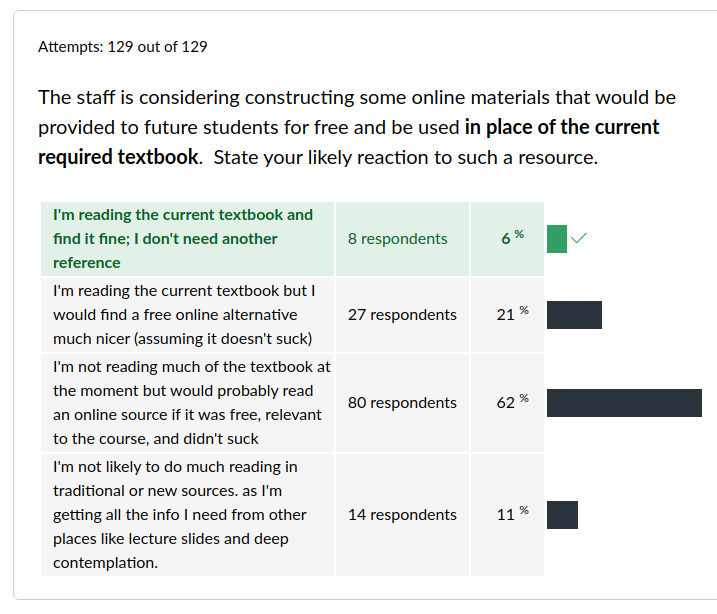
Task: Click the "80 respondents" cell
Action: coord(402,403)
